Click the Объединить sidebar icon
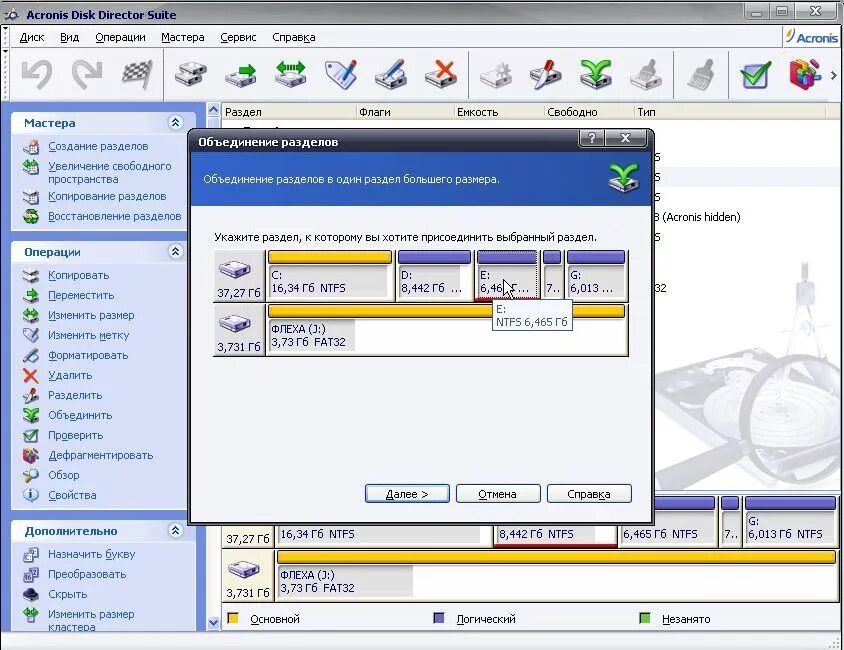This screenshot has width=844, height=650. pyautogui.click(x=31, y=415)
